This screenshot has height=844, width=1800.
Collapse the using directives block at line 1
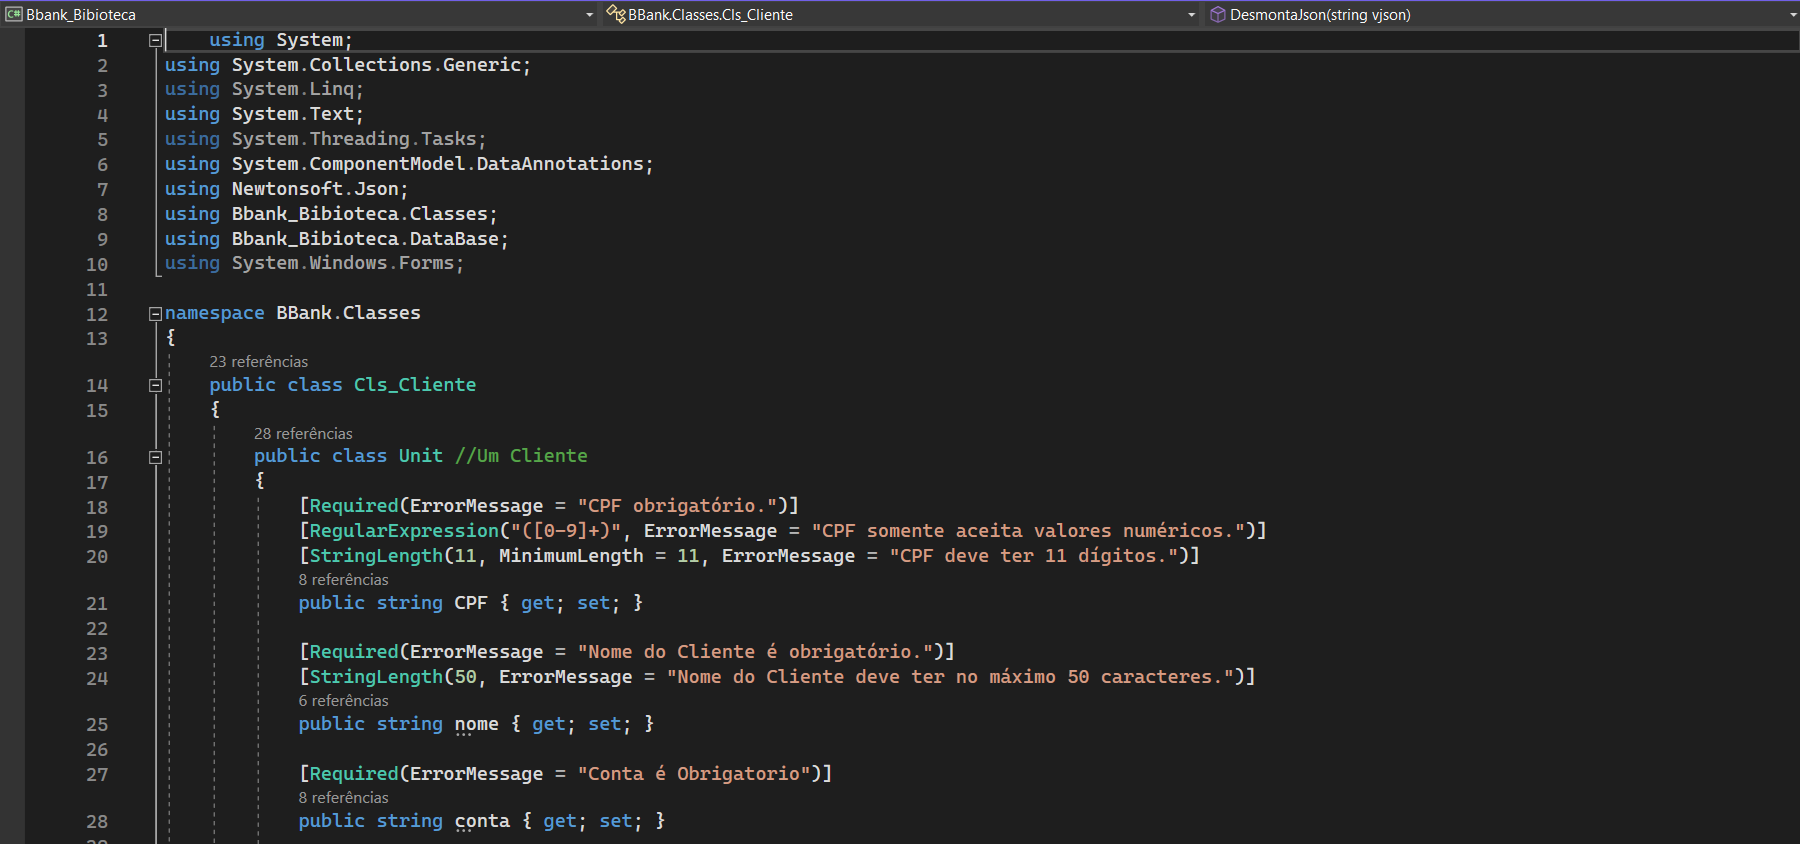pos(155,41)
